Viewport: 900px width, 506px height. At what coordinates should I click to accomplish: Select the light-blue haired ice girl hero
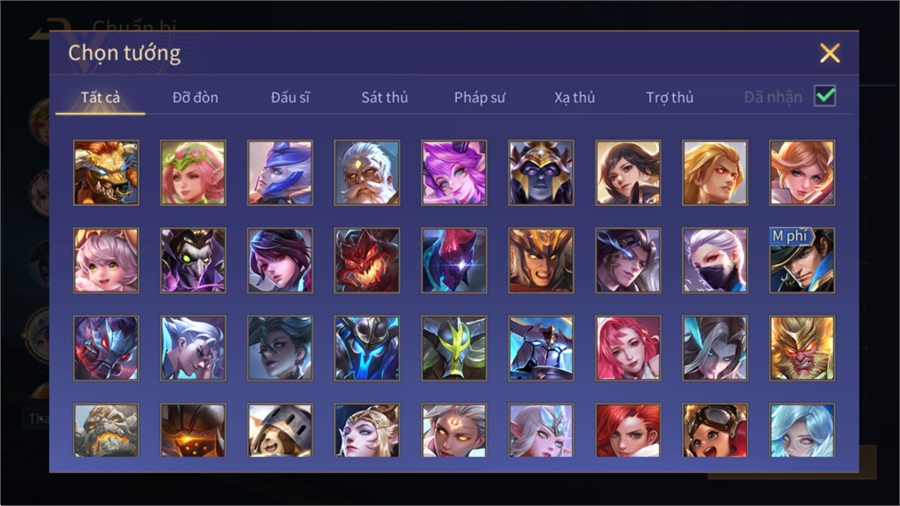(x=802, y=430)
